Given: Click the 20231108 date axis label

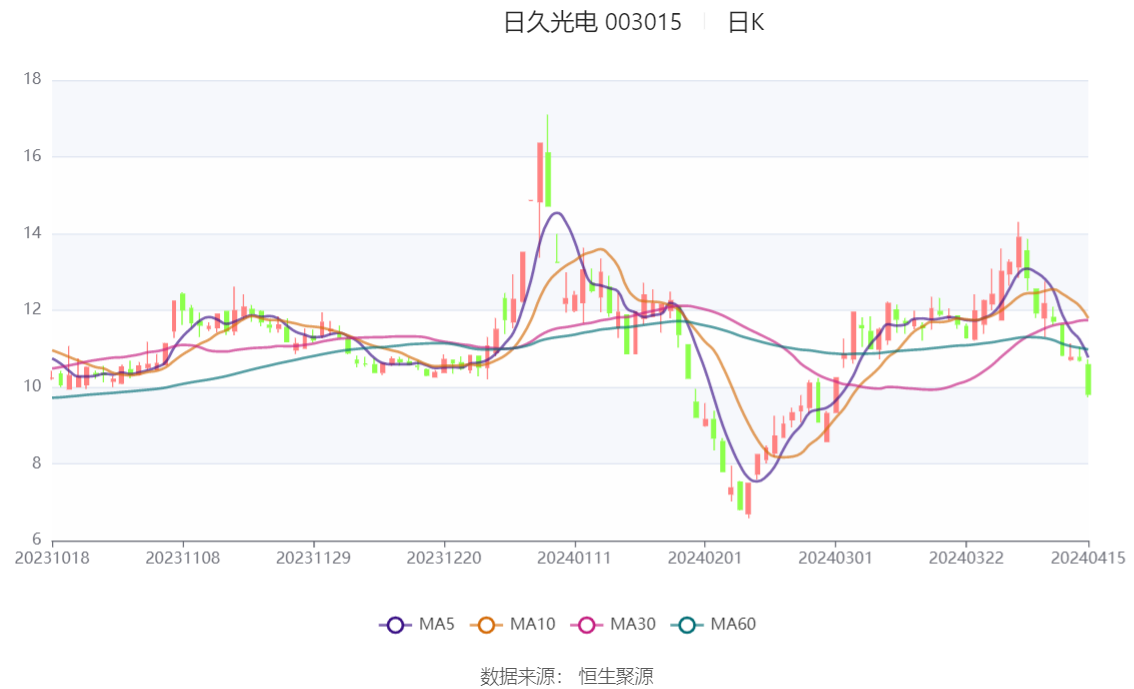Looking at the screenshot, I should click(183, 558).
